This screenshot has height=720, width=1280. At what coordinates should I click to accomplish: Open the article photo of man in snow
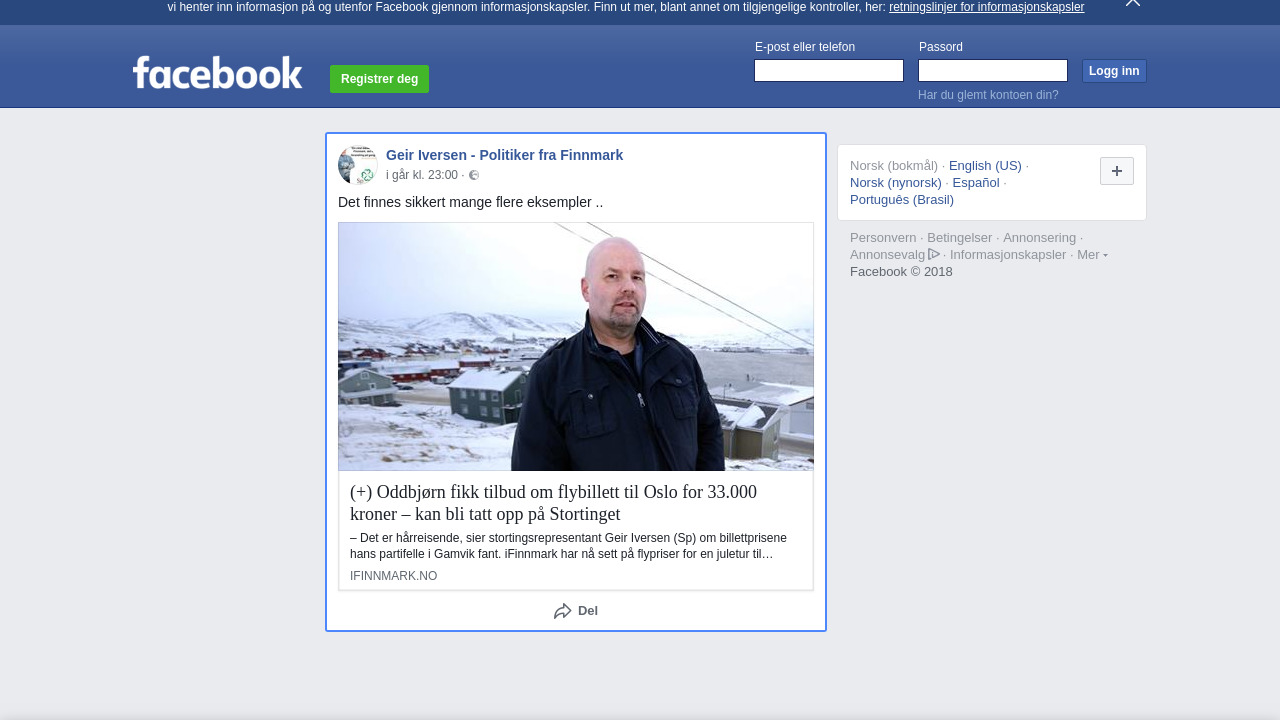576,346
